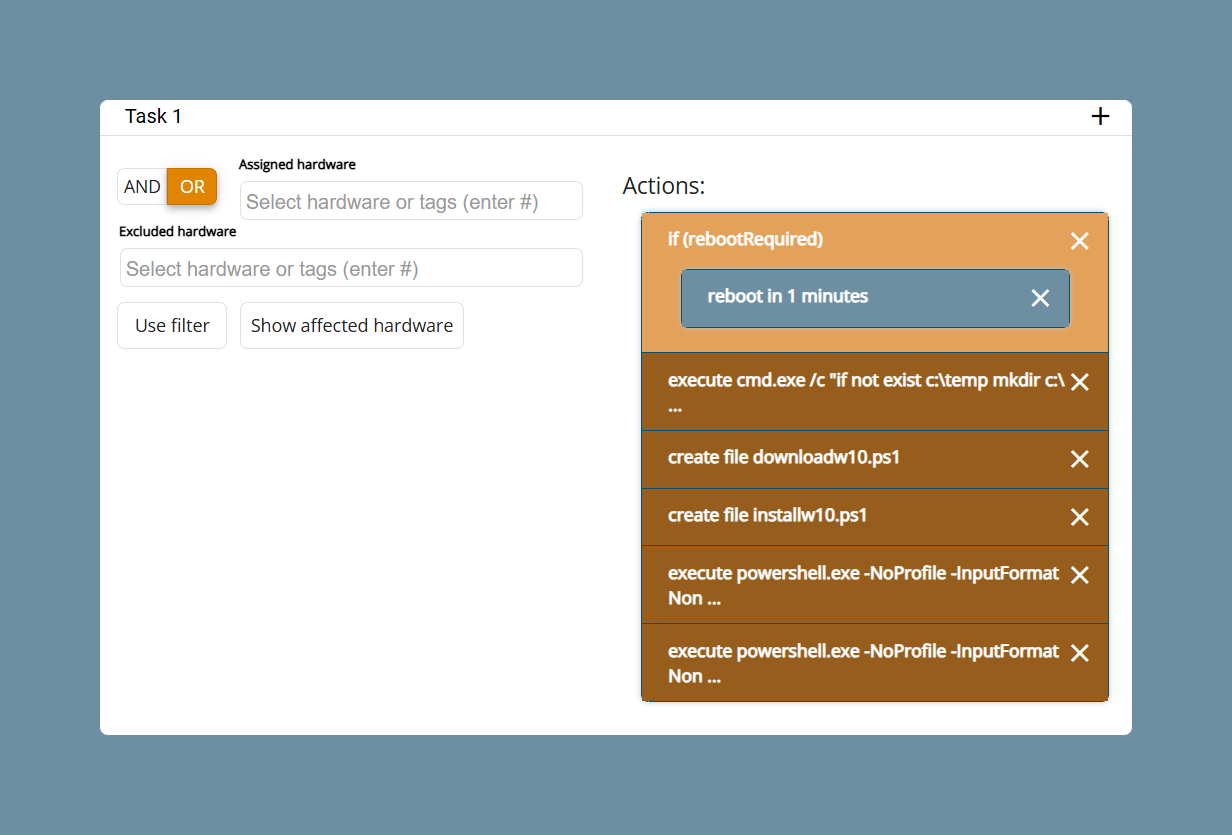The height and width of the screenshot is (835, 1232).
Task: Remove the "create file installw10.ps1" action
Action: pyautogui.click(x=1079, y=517)
